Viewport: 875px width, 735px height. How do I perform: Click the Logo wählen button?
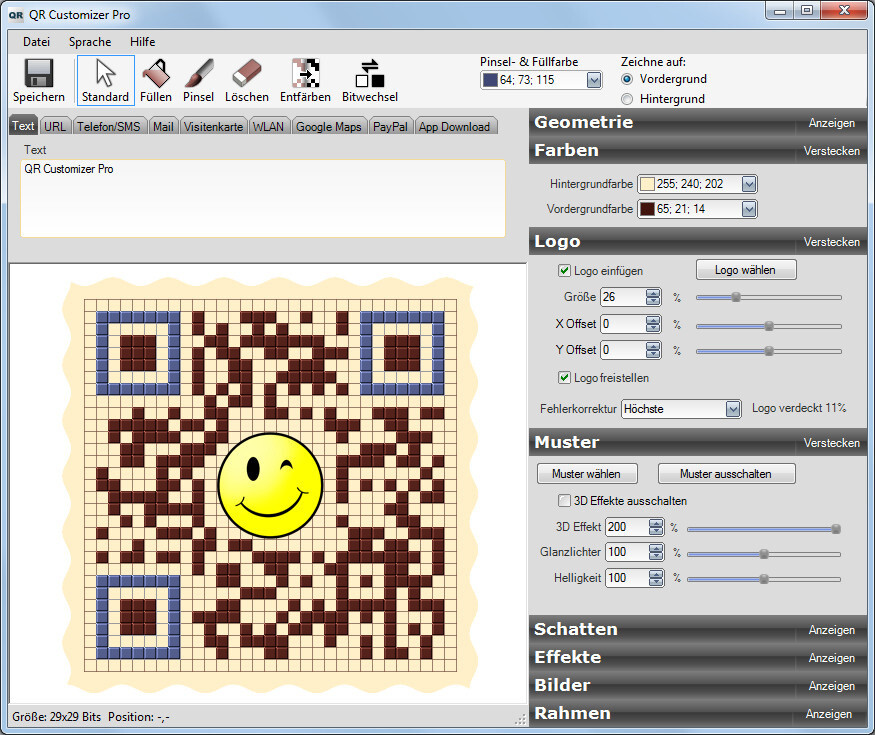[x=746, y=270]
